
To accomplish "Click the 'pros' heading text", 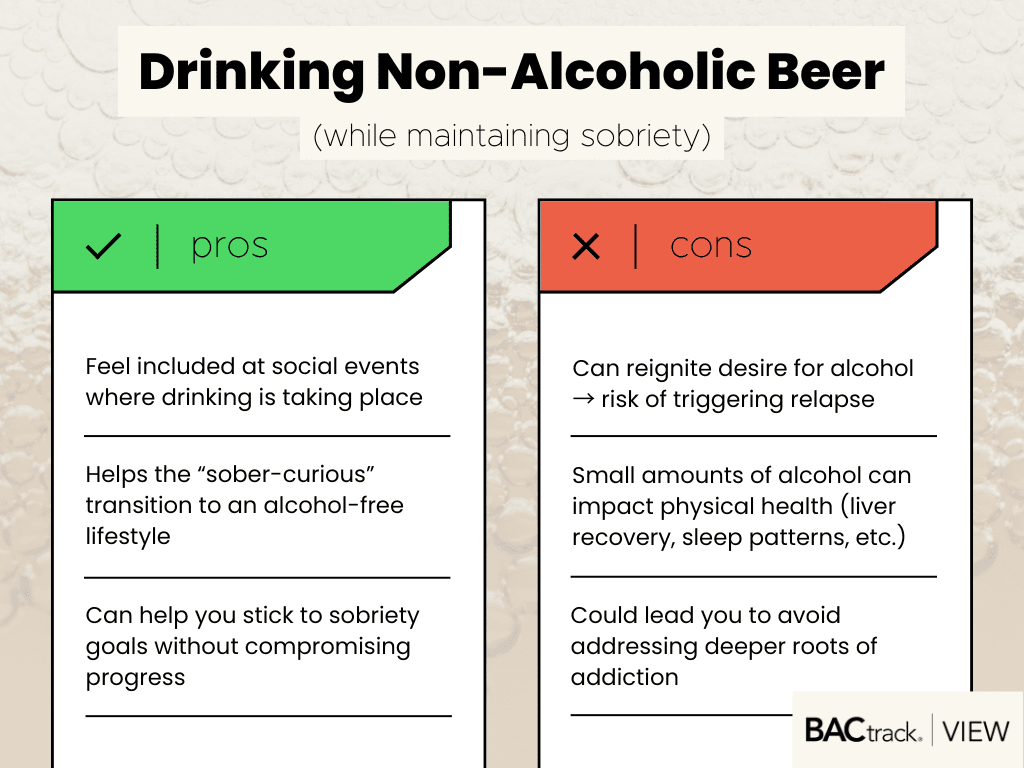I will (229, 246).
